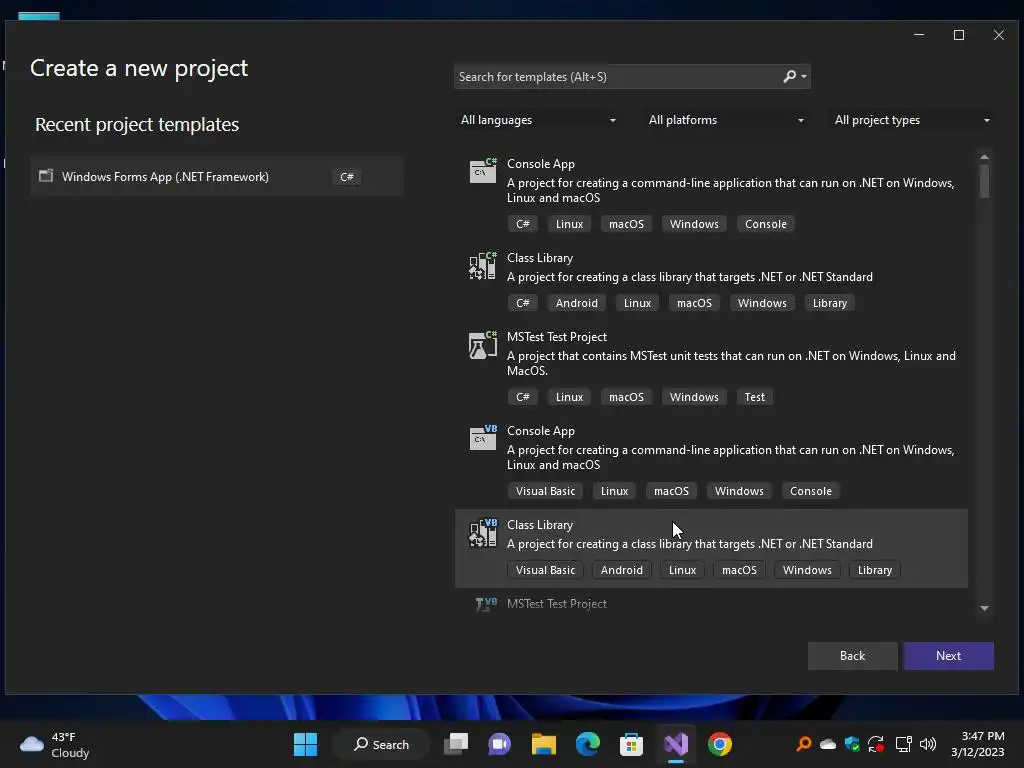
Task: Click the search magnifier icon in template search
Action: pyautogui.click(x=790, y=76)
